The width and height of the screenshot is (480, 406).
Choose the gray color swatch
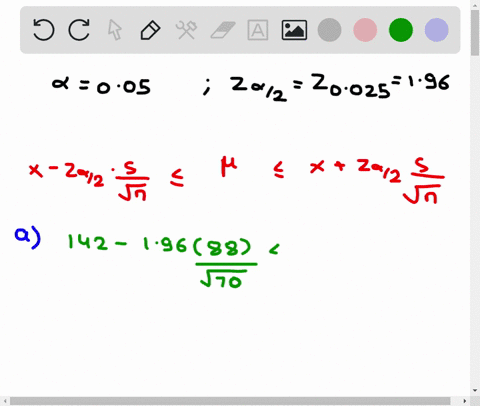pos(329,30)
